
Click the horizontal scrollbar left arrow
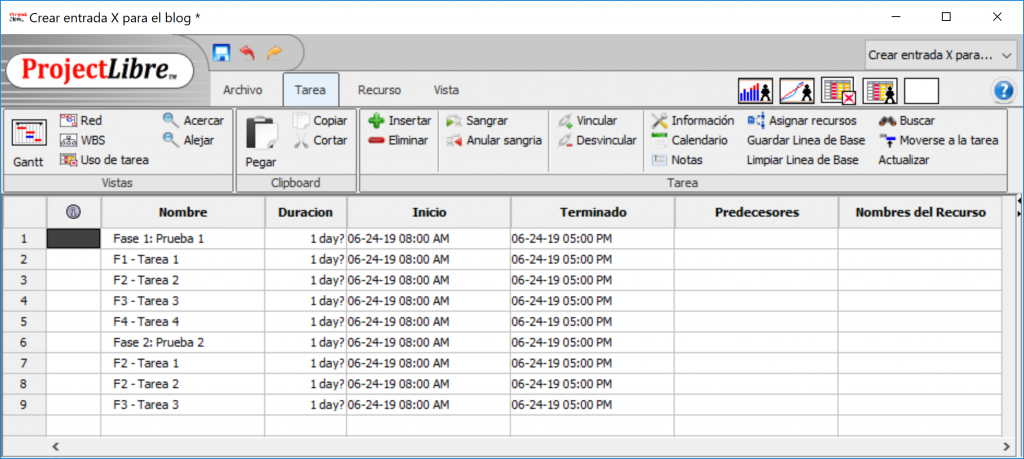[x=56, y=447]
